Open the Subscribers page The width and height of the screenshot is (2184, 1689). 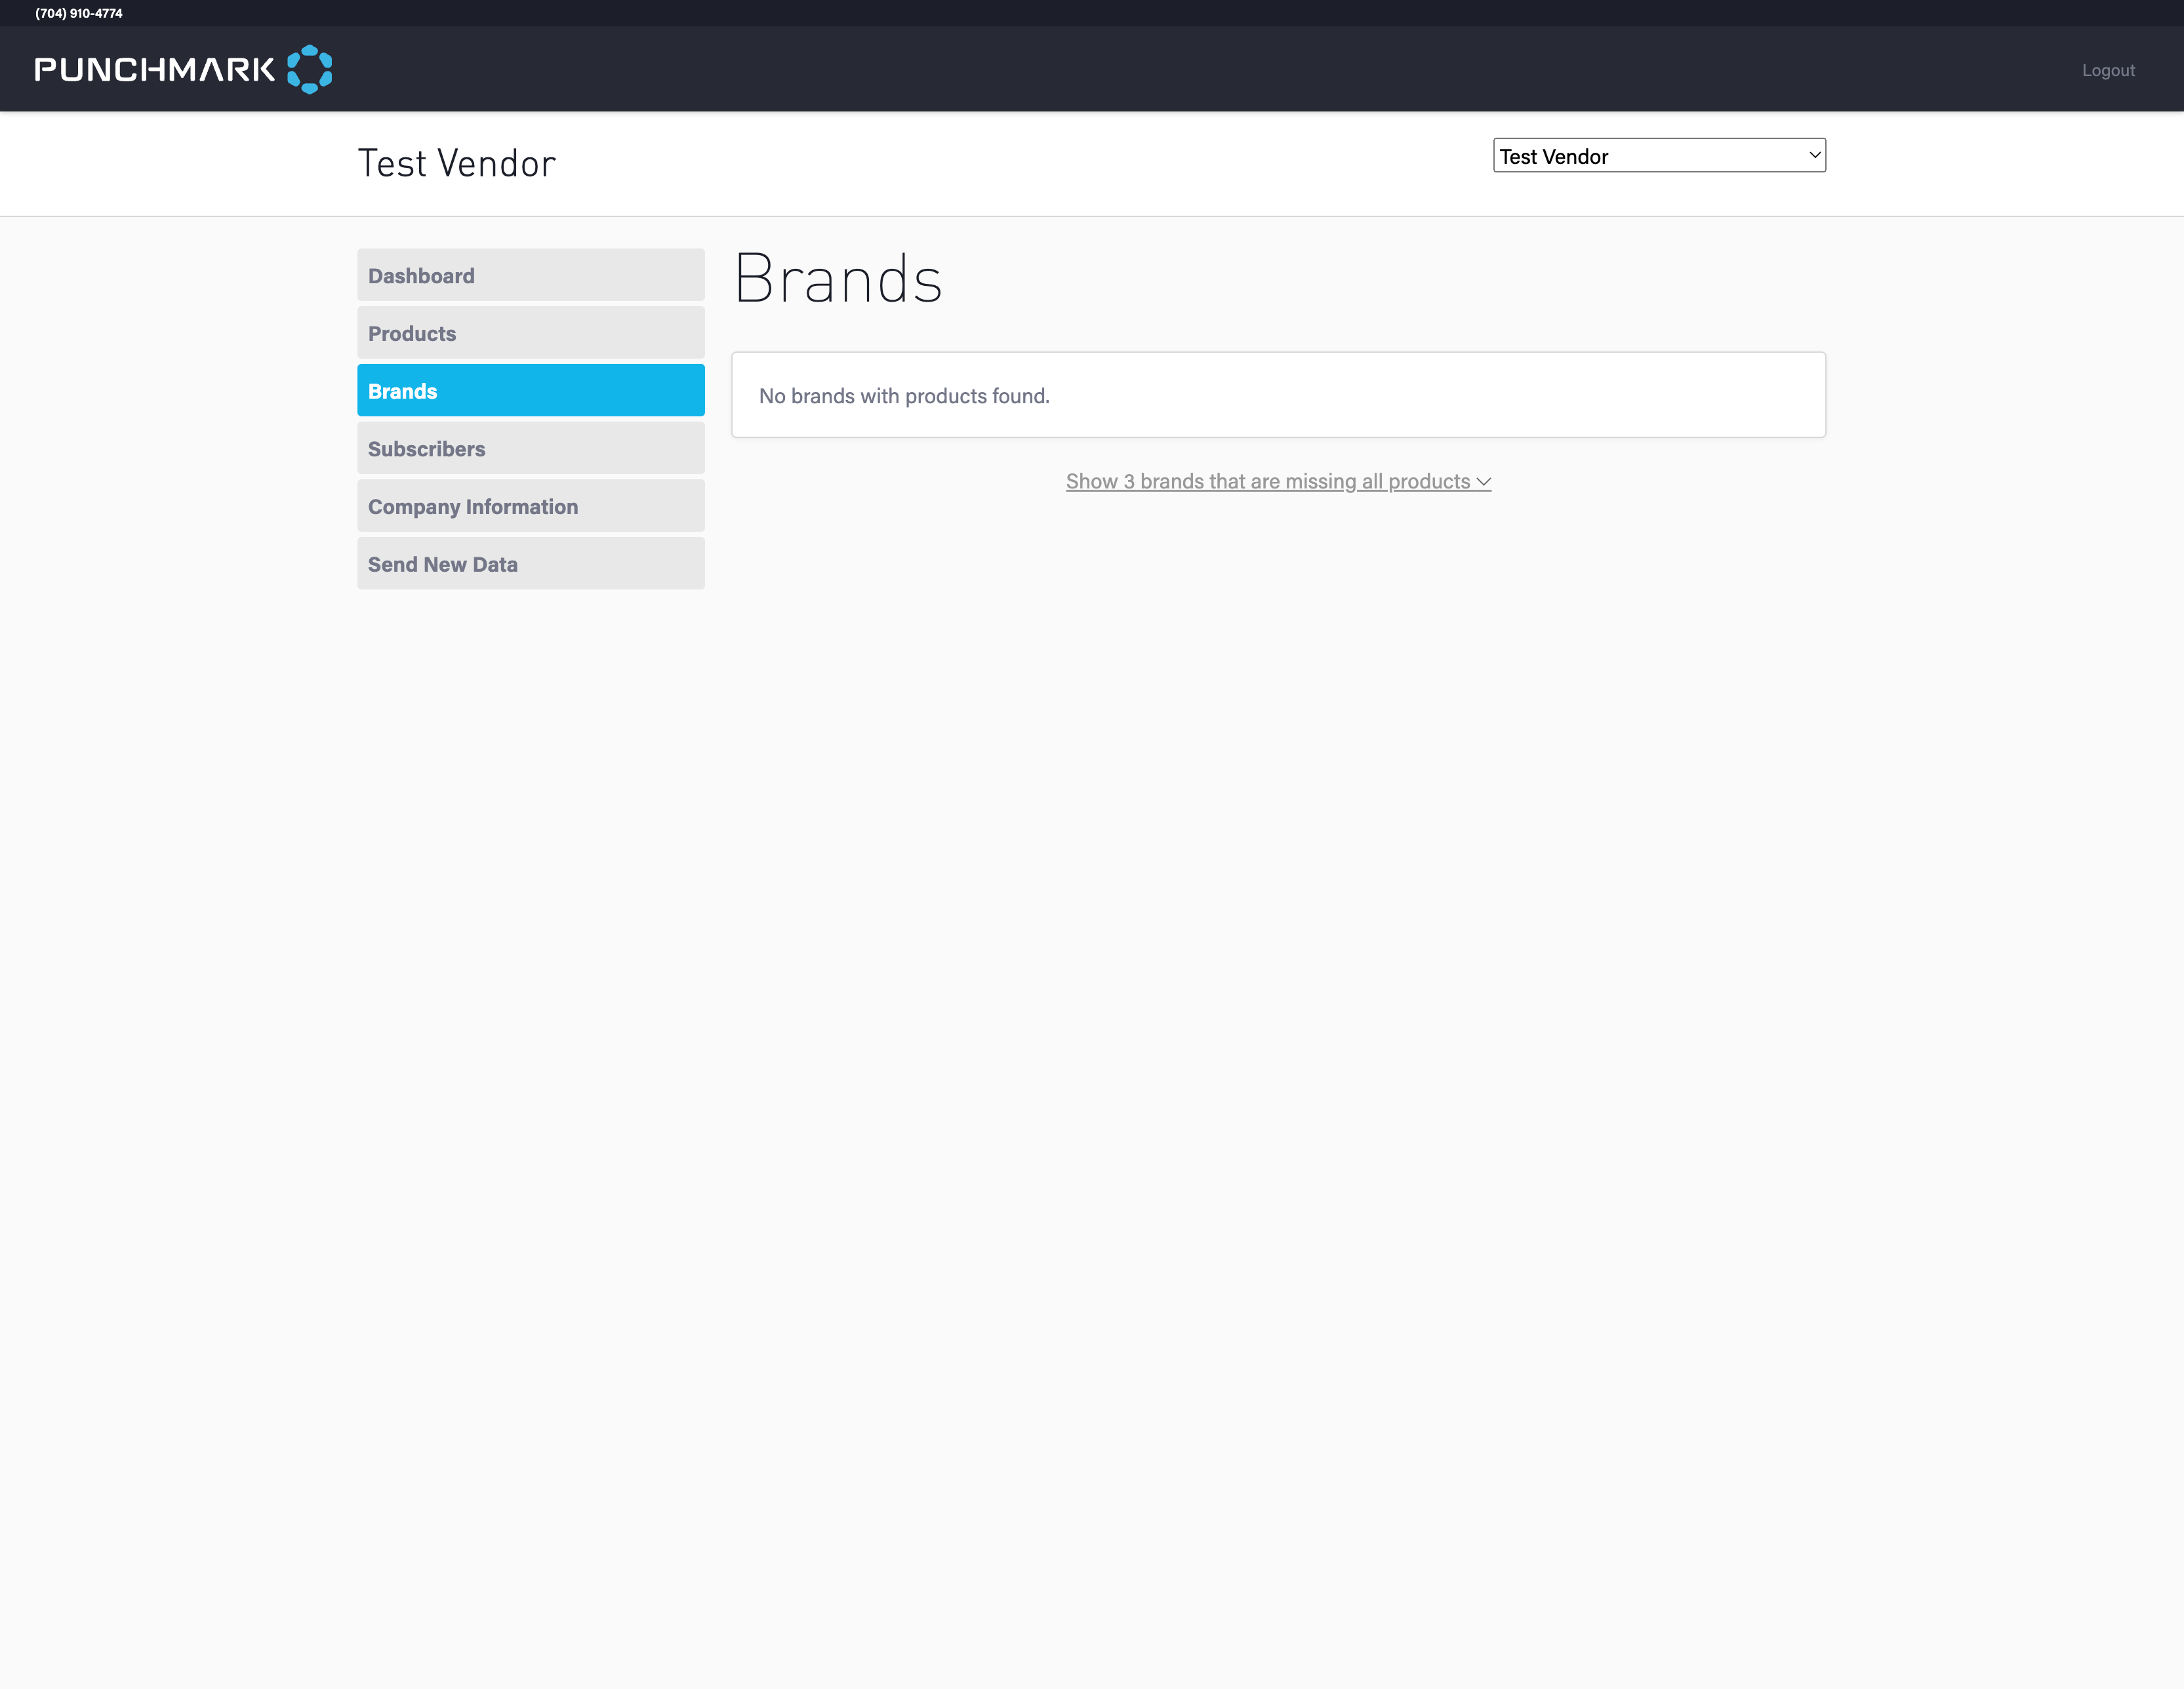[x=530, y=448]
